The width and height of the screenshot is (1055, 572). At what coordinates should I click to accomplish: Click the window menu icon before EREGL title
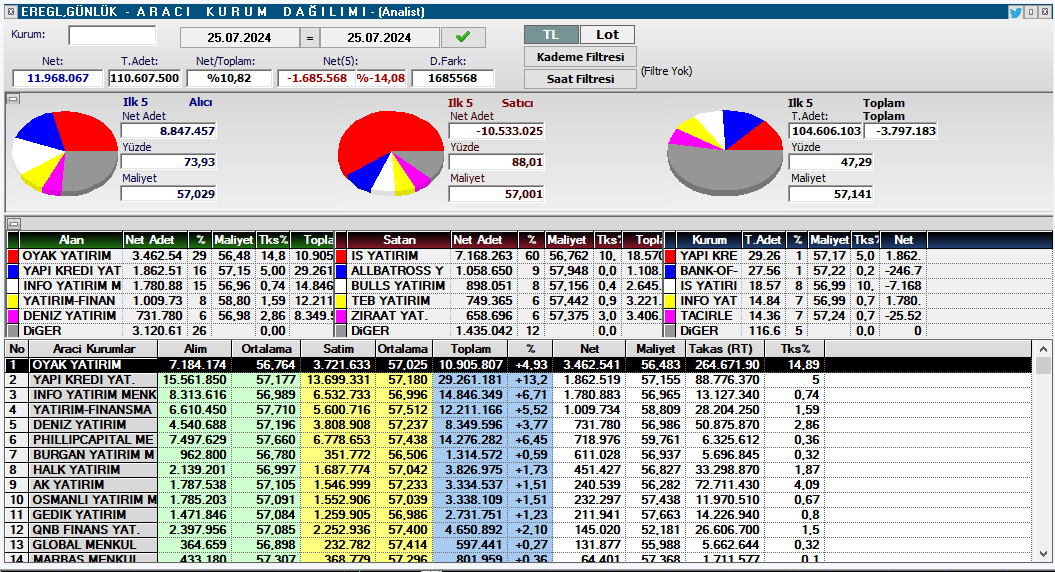coord(11,11)
